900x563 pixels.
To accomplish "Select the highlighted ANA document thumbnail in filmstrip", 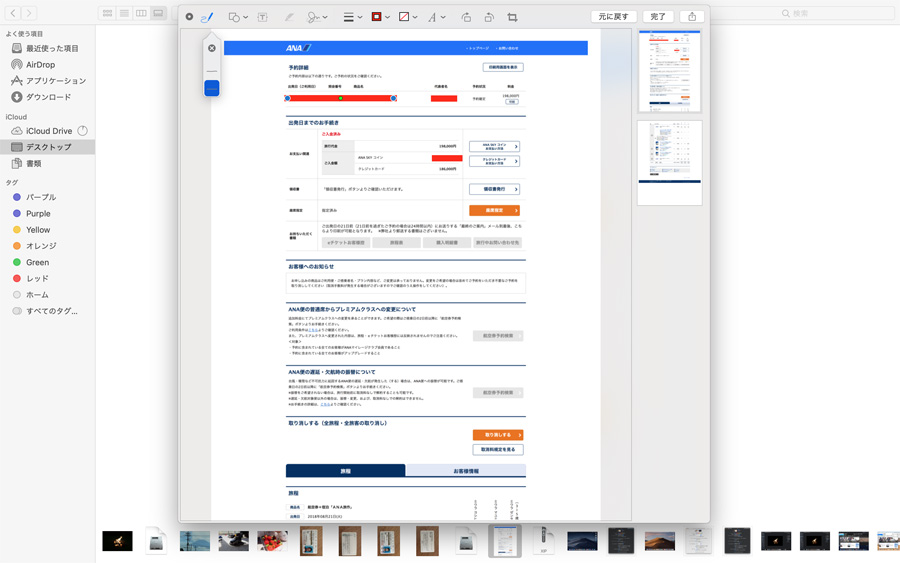I will pyautogui.click(x=505, y=541).
